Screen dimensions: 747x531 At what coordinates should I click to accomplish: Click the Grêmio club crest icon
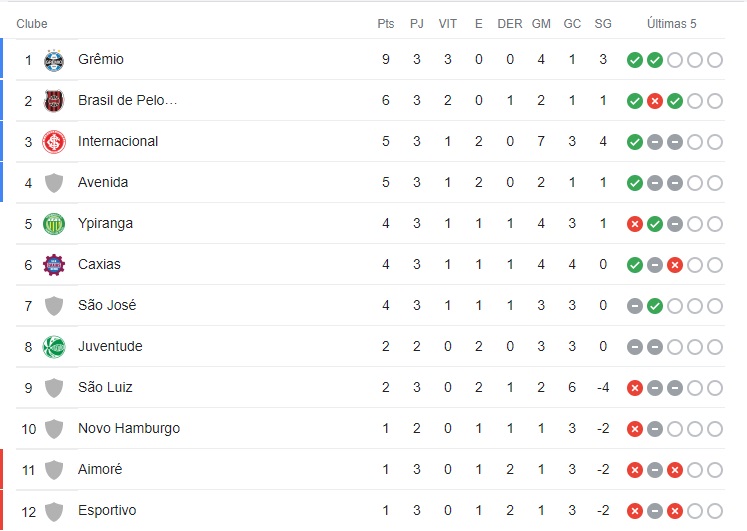(54, 60)
